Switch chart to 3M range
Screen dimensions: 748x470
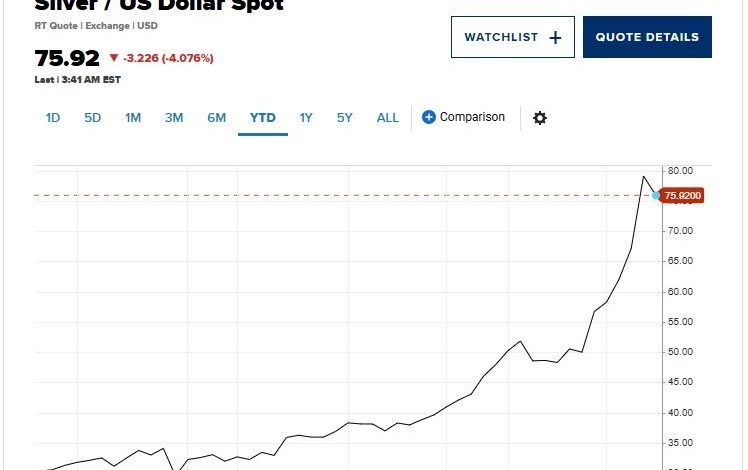(174, 118)
